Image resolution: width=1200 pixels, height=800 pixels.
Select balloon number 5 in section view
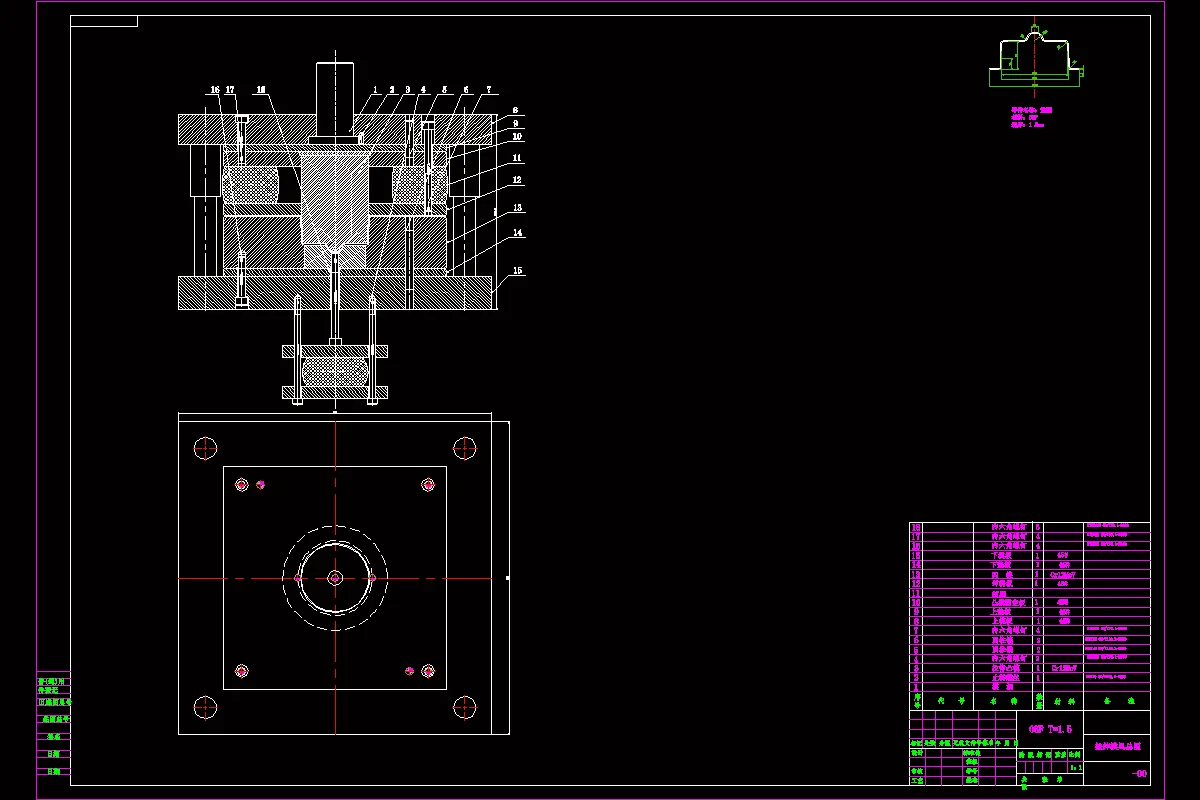pyautogui.click(x=444, y=89)
